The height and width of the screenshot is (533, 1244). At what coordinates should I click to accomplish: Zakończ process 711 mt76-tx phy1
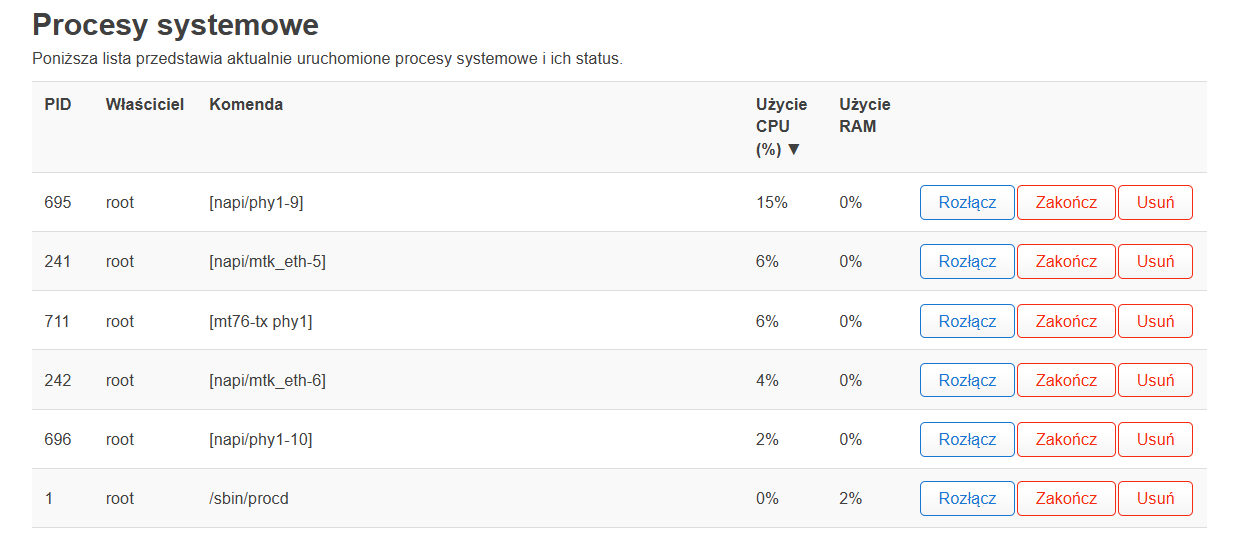[x=1066, y=321]
